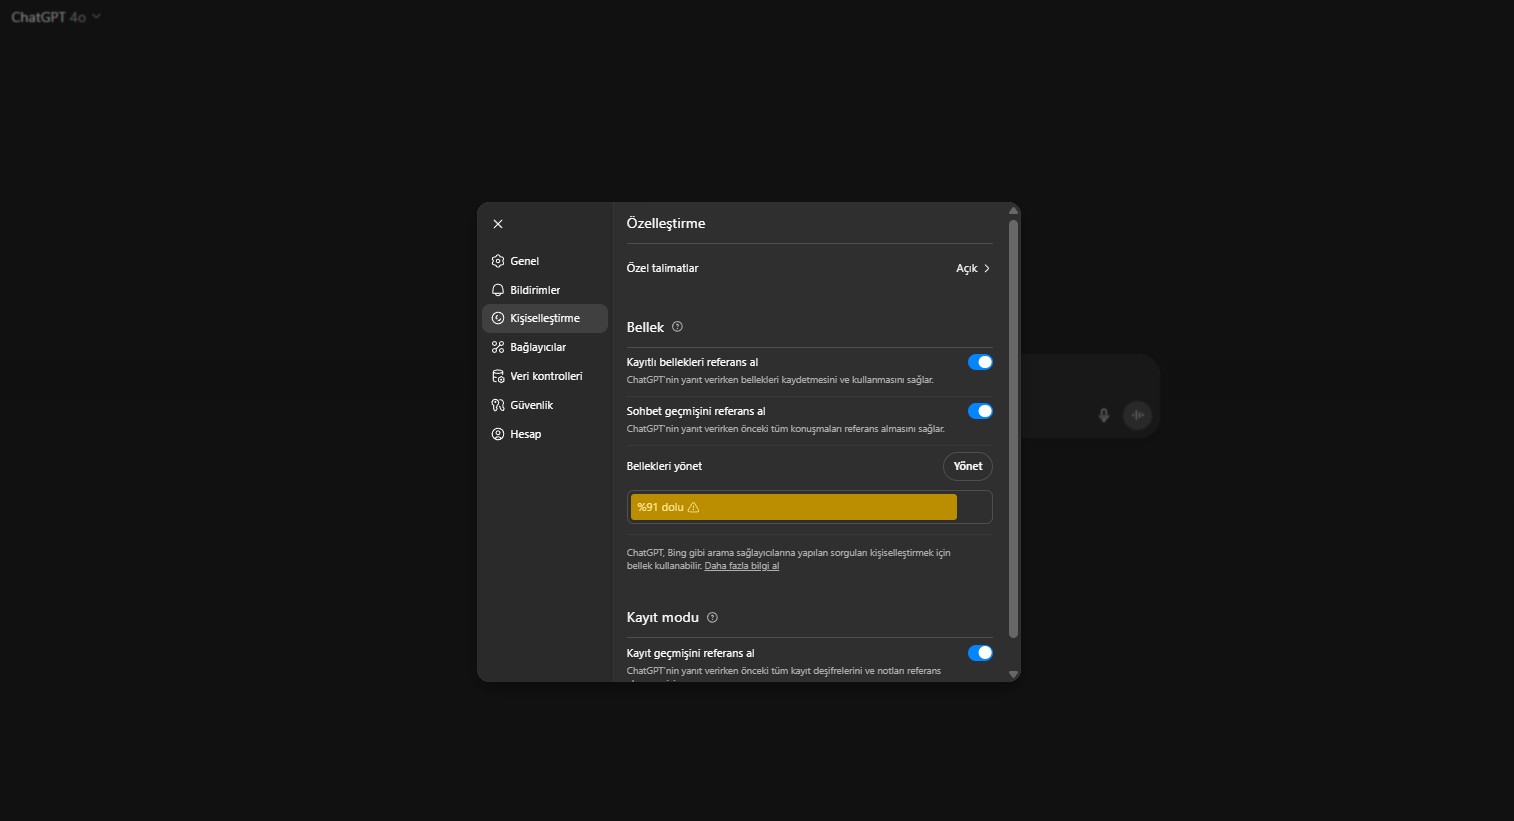Open the Veri kontrolleri tab
The height and width of the screenshot is (821, 1514).
(545, 376)
